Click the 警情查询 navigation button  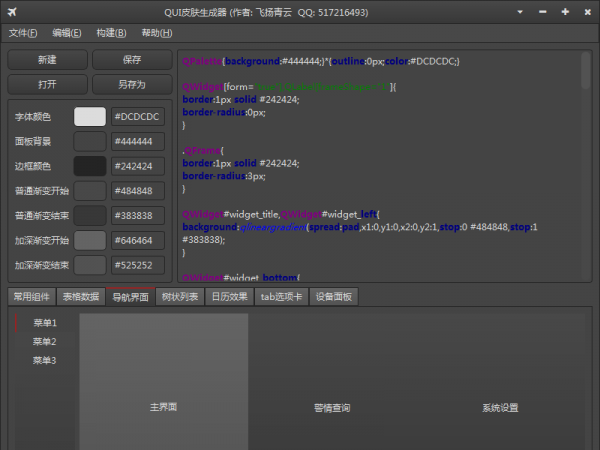(x=332, y=408)
